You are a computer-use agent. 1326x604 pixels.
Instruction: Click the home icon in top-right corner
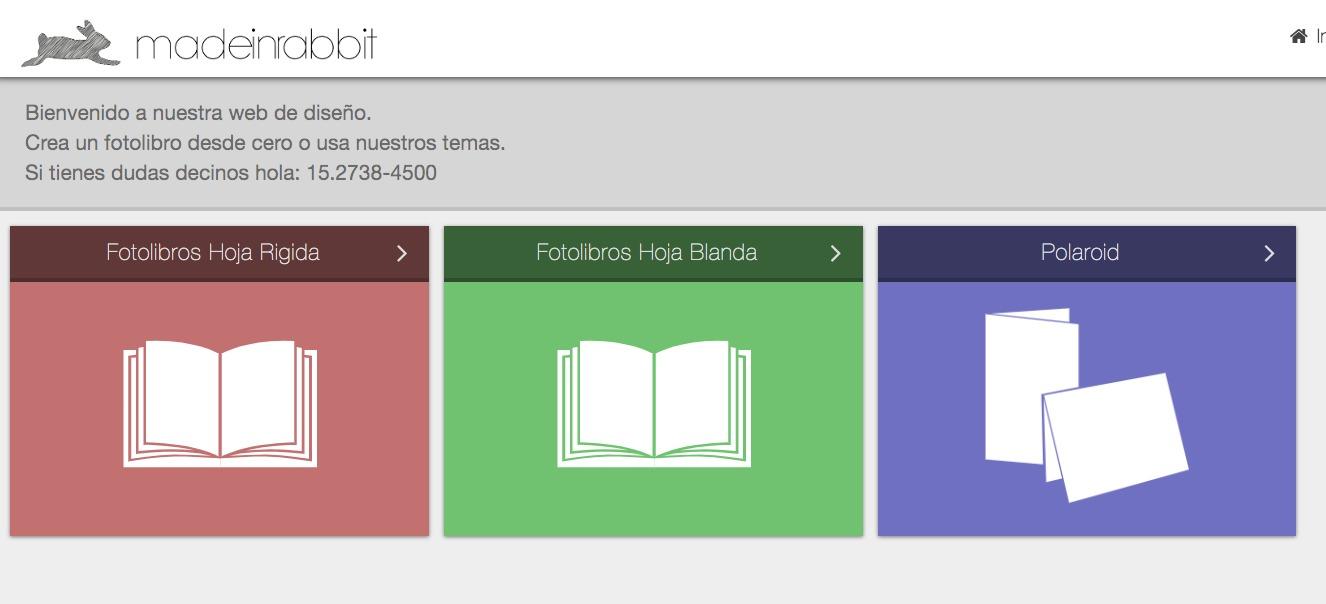[x=1298, y=37]
